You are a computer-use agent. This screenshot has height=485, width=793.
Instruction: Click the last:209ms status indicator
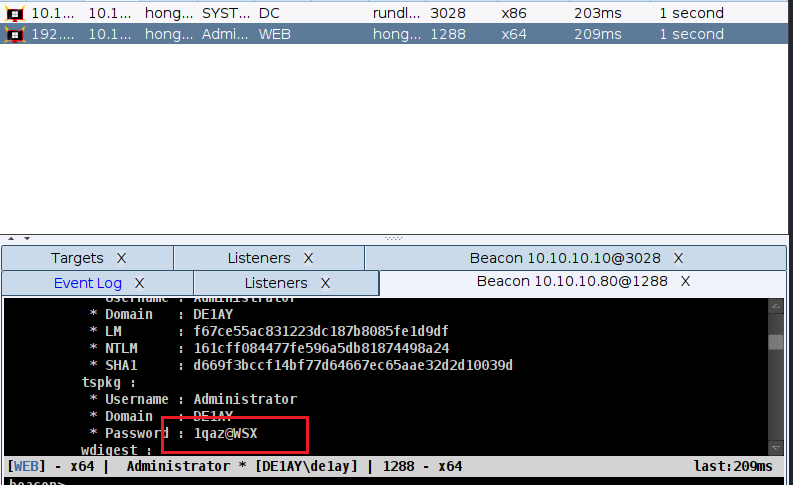pyautogui.click(x=733, y=466)
